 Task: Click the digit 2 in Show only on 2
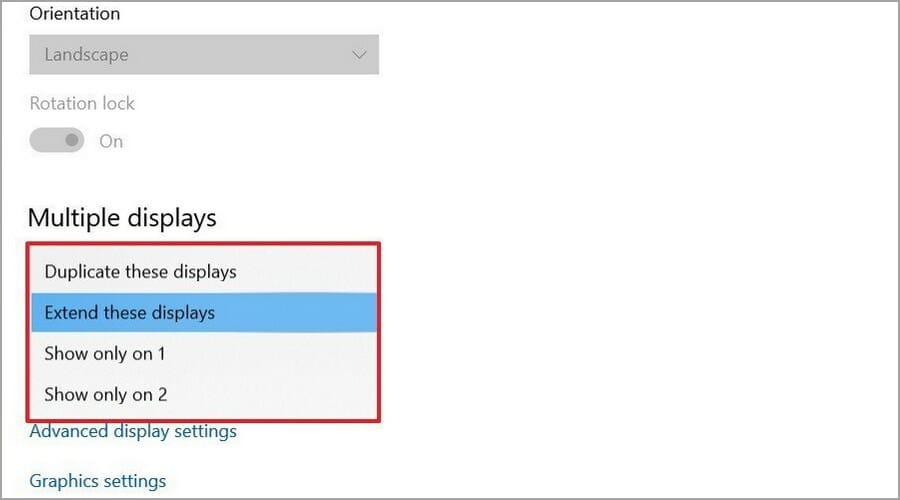pyautogui.click(x=162, y=394)
